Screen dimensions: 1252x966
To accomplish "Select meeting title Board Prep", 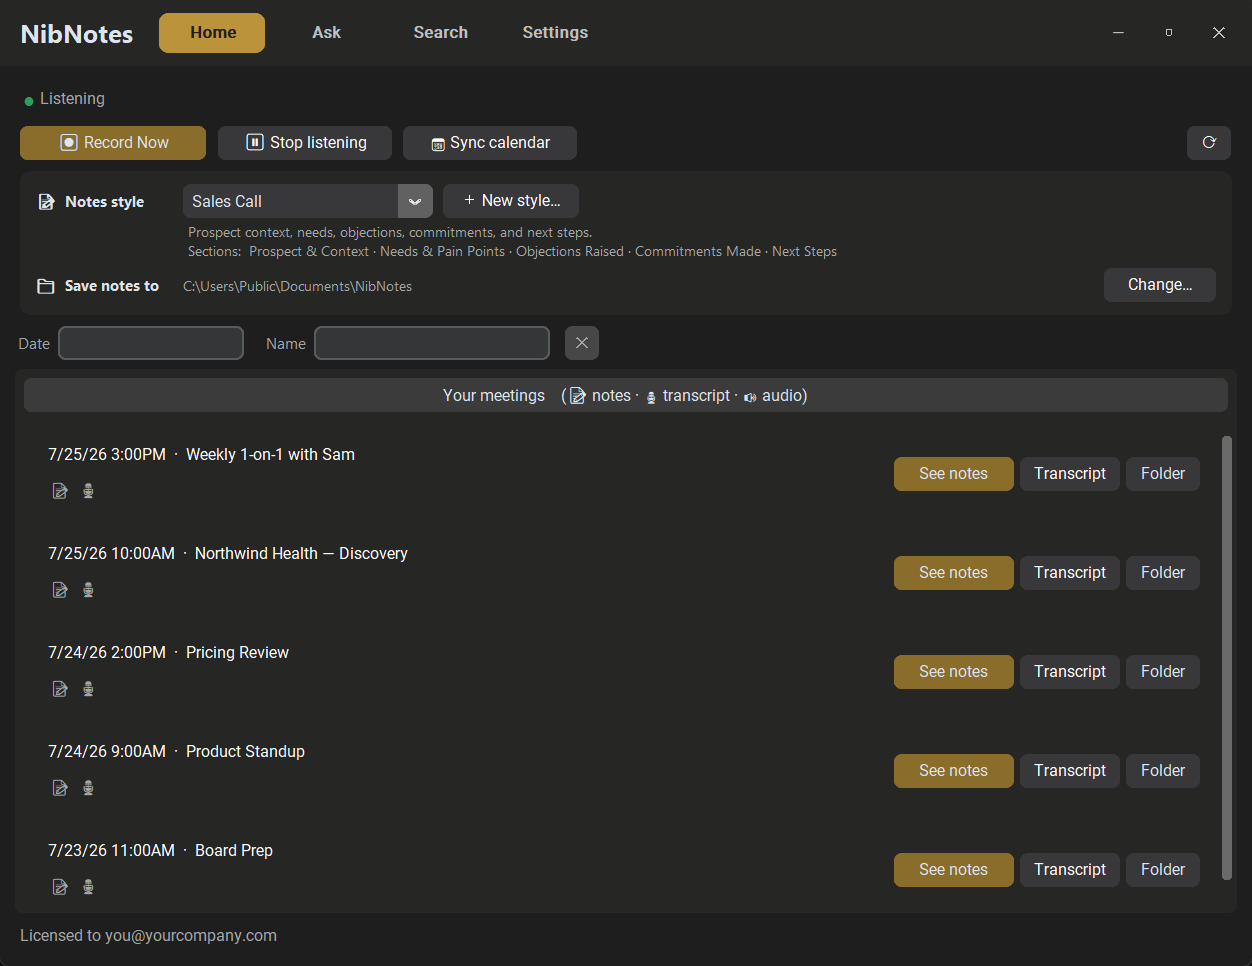I will click(x=234, y=850).
